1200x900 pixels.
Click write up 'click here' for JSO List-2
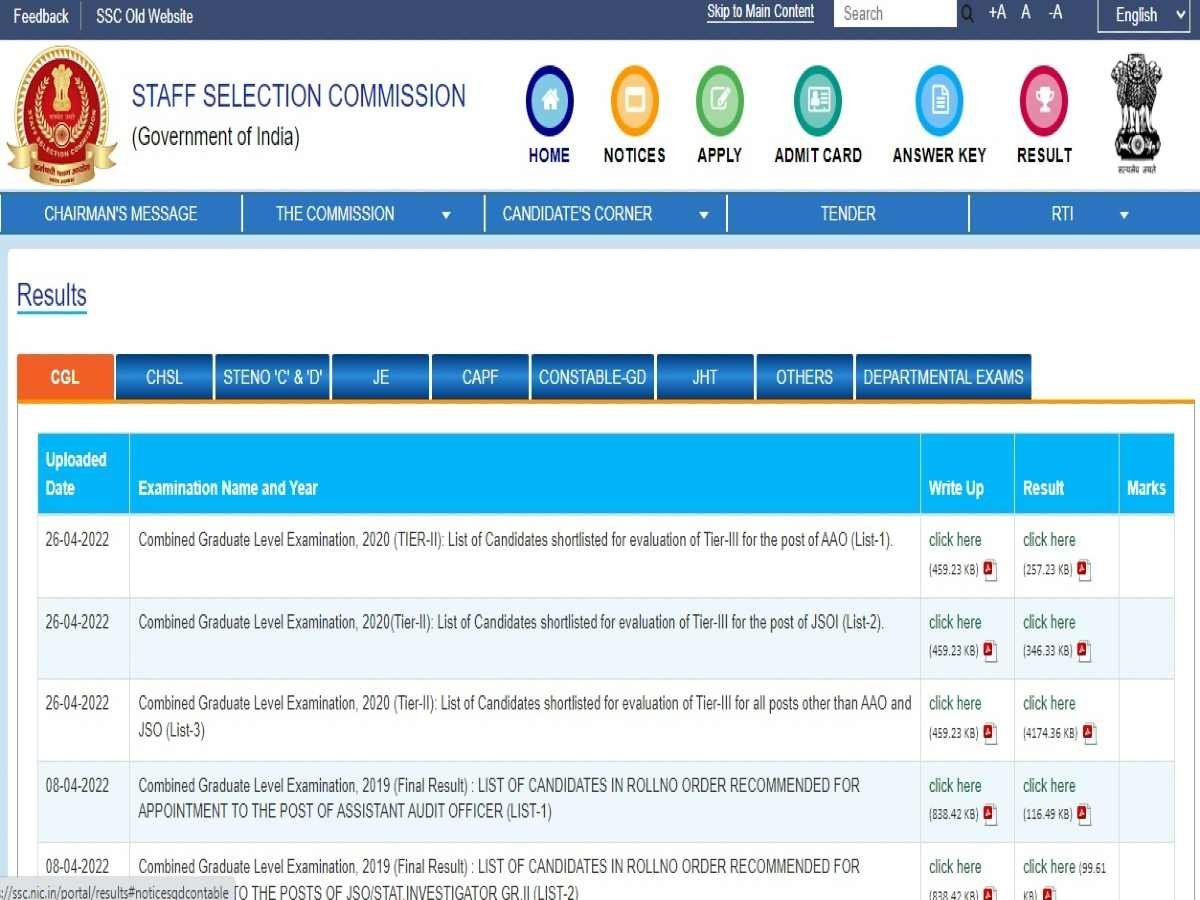click(955, 622)
